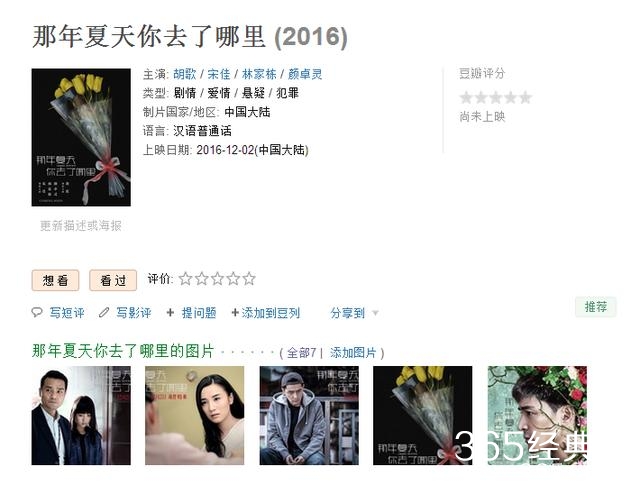
Task: Click the plus icon before 提问题
Action: 170,313
